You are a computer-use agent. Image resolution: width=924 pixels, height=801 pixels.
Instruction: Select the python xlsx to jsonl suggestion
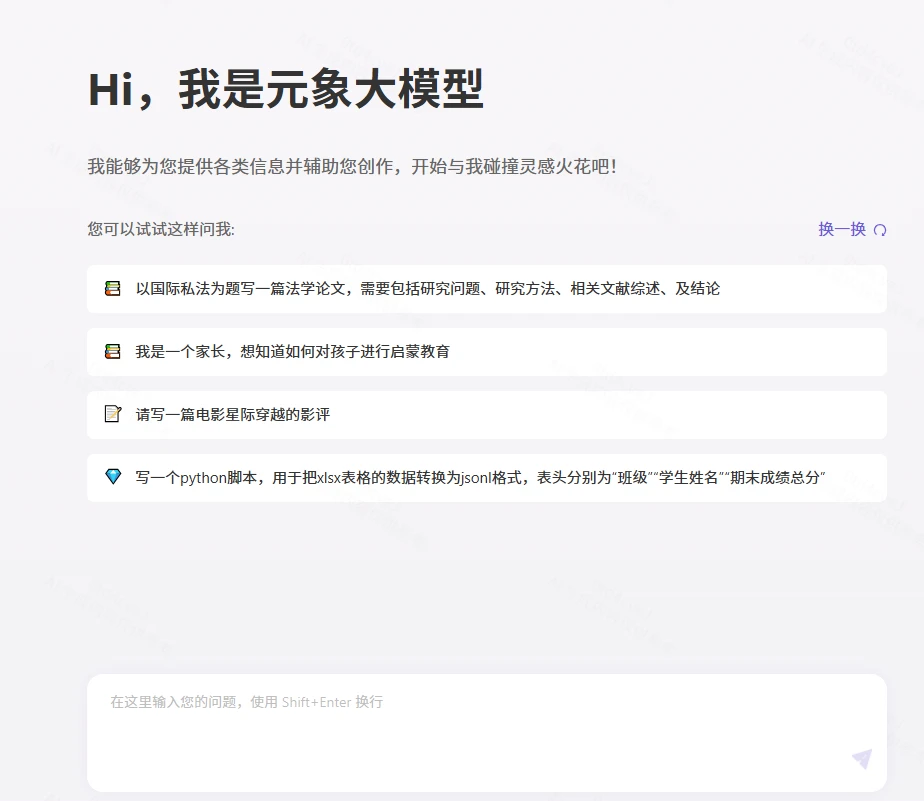tap(487, 478)
